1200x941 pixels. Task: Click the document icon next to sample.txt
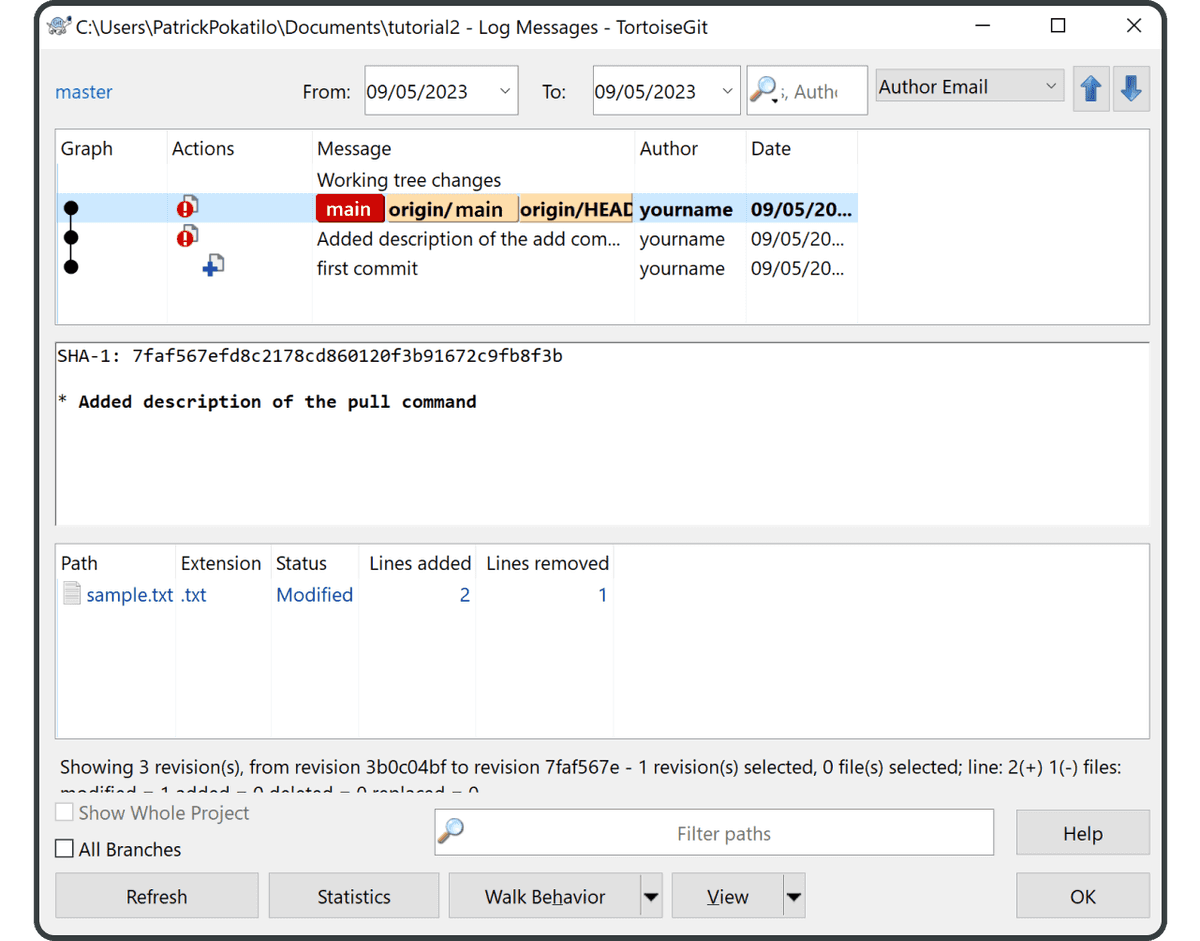[70, 593]
